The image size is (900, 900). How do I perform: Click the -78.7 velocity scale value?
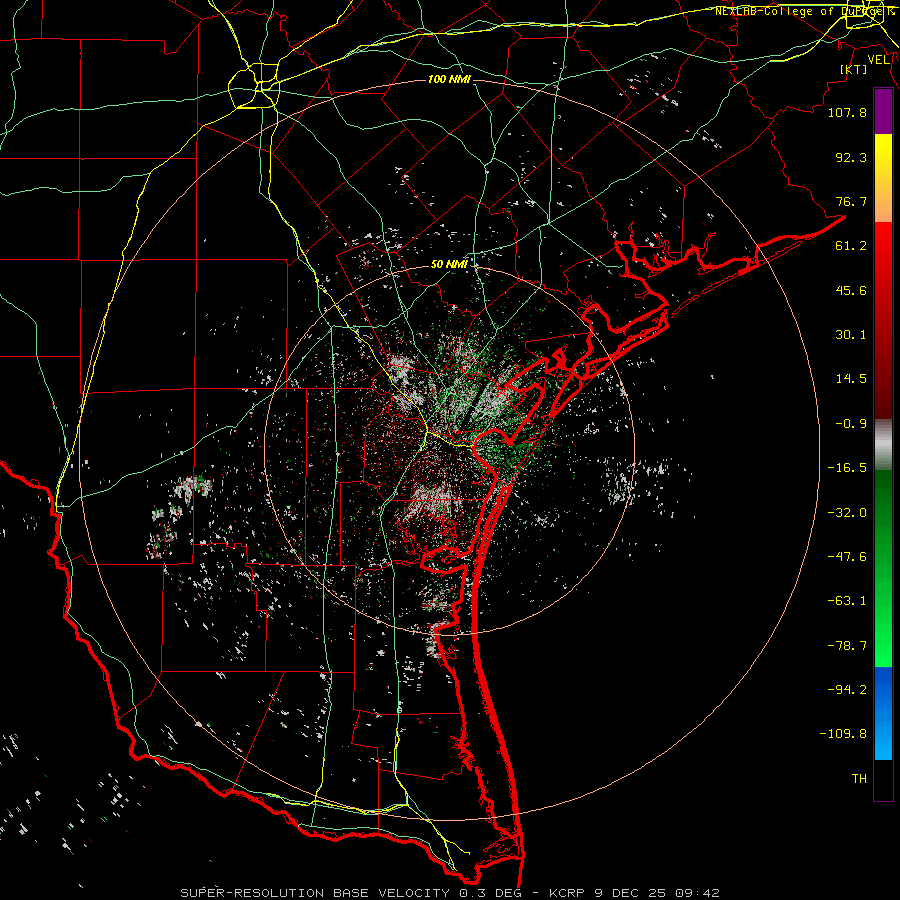pos(847,646)
